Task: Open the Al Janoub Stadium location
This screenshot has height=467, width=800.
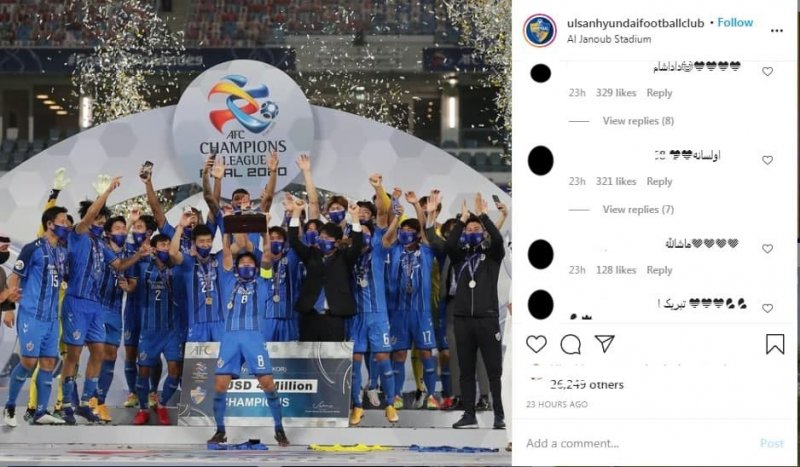Action: (x=609, y=39)
